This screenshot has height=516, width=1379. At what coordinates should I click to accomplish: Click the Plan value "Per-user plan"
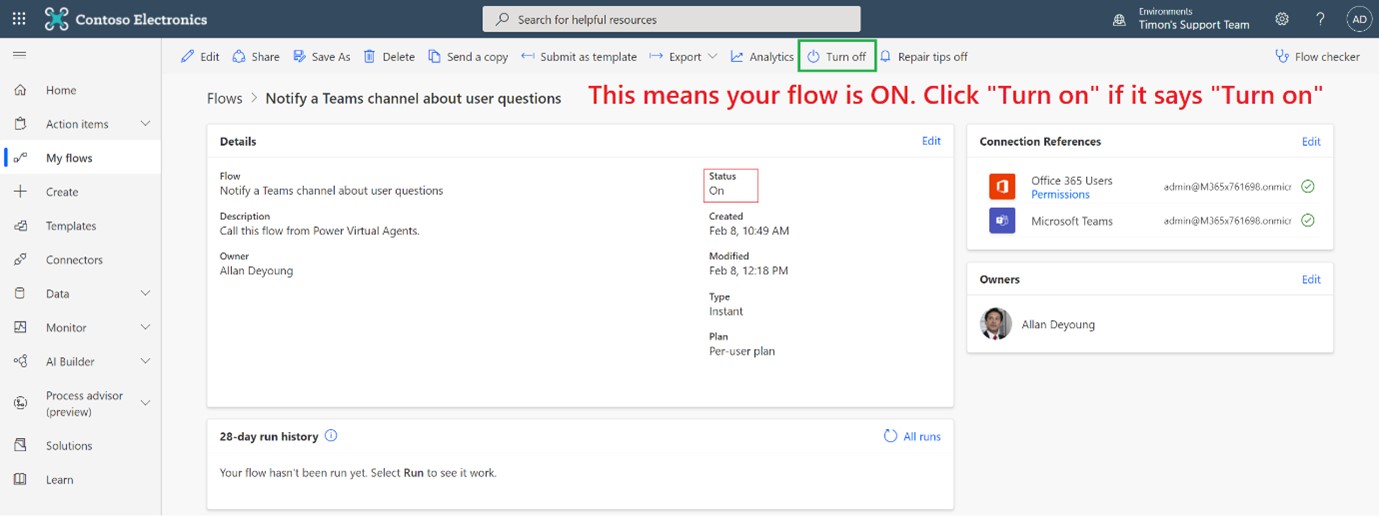[x=742, y=351]
